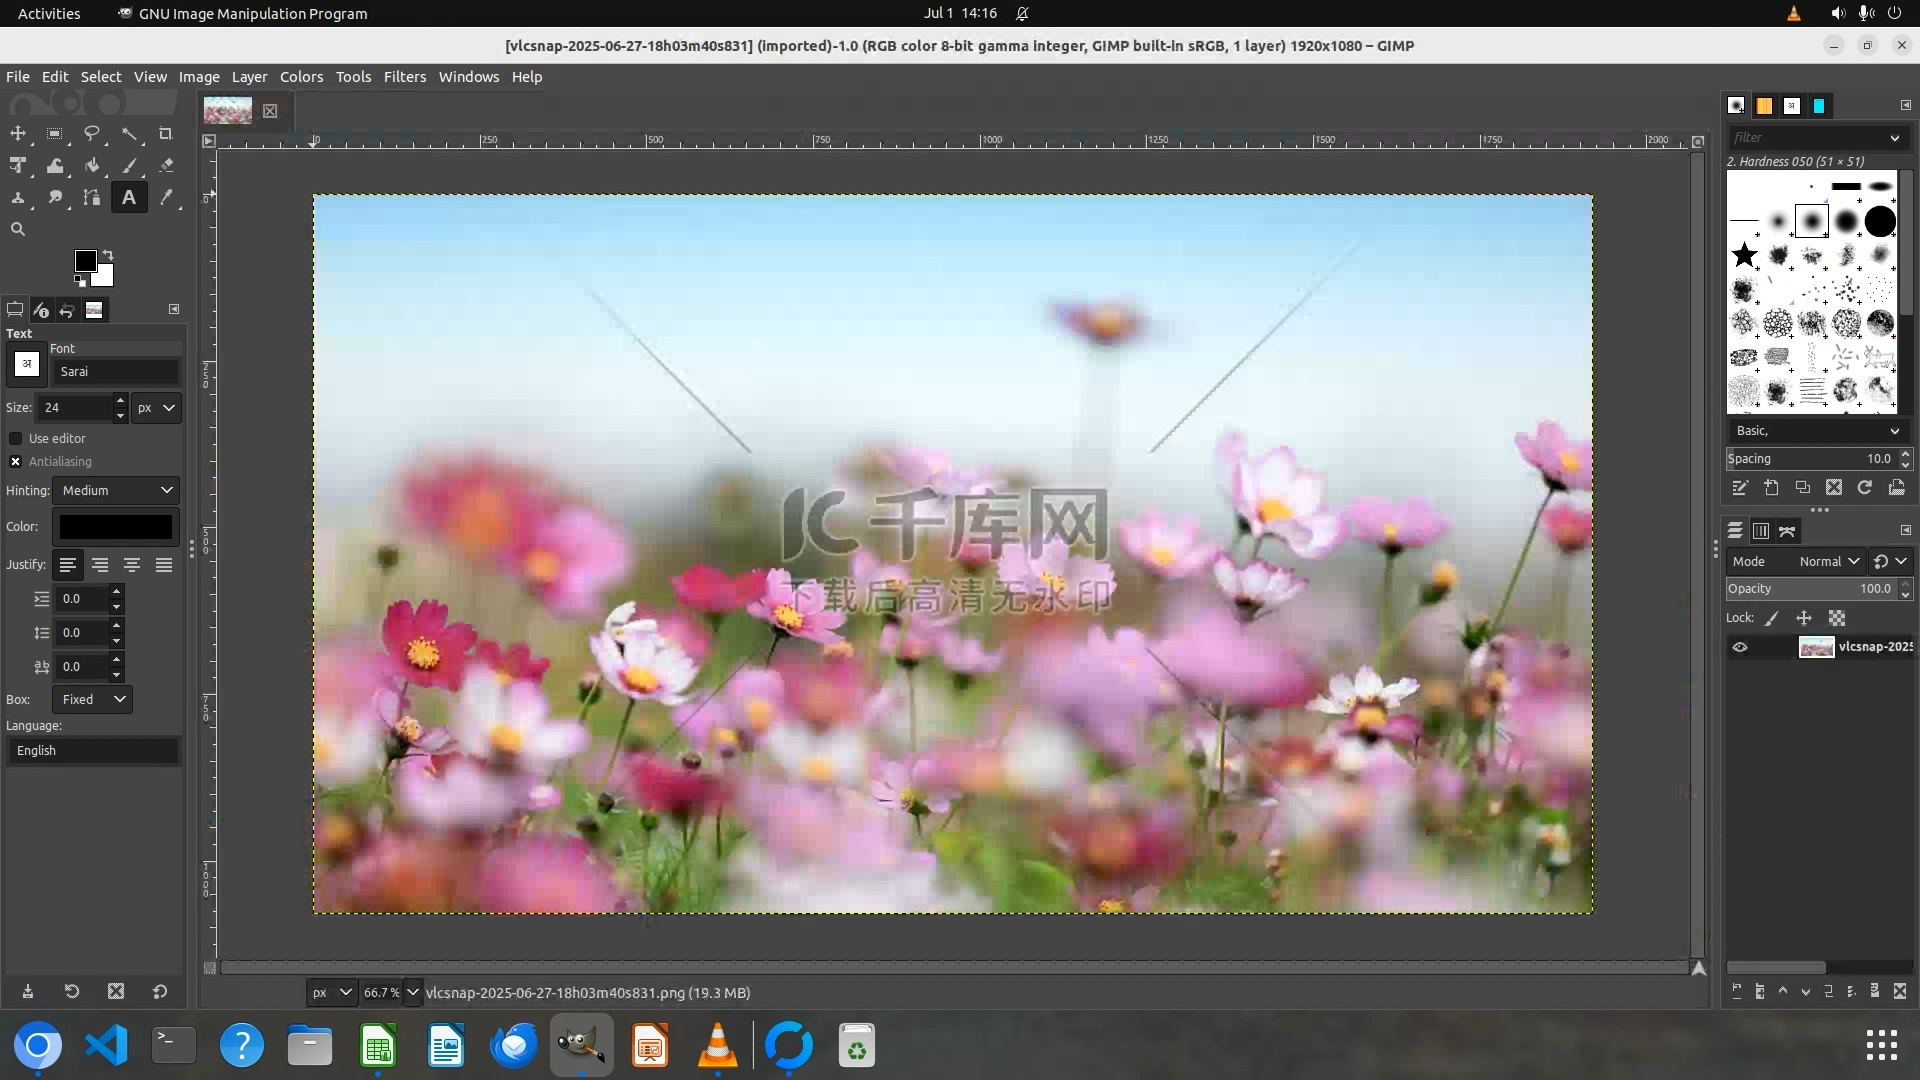Select the Free Select lasso tool
This screenshot has height=1080, width=1920.
coord(92,133)
